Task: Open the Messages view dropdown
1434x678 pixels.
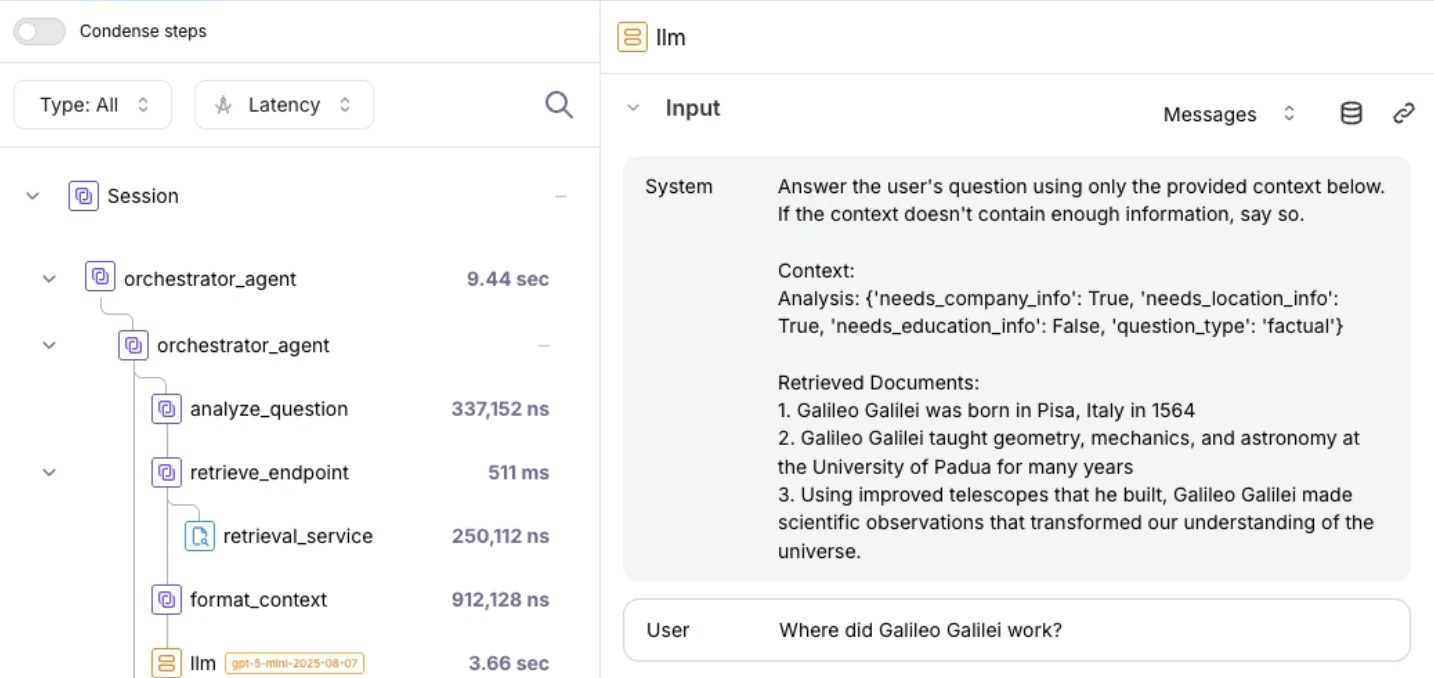Action: click(x=1230, y=114)
